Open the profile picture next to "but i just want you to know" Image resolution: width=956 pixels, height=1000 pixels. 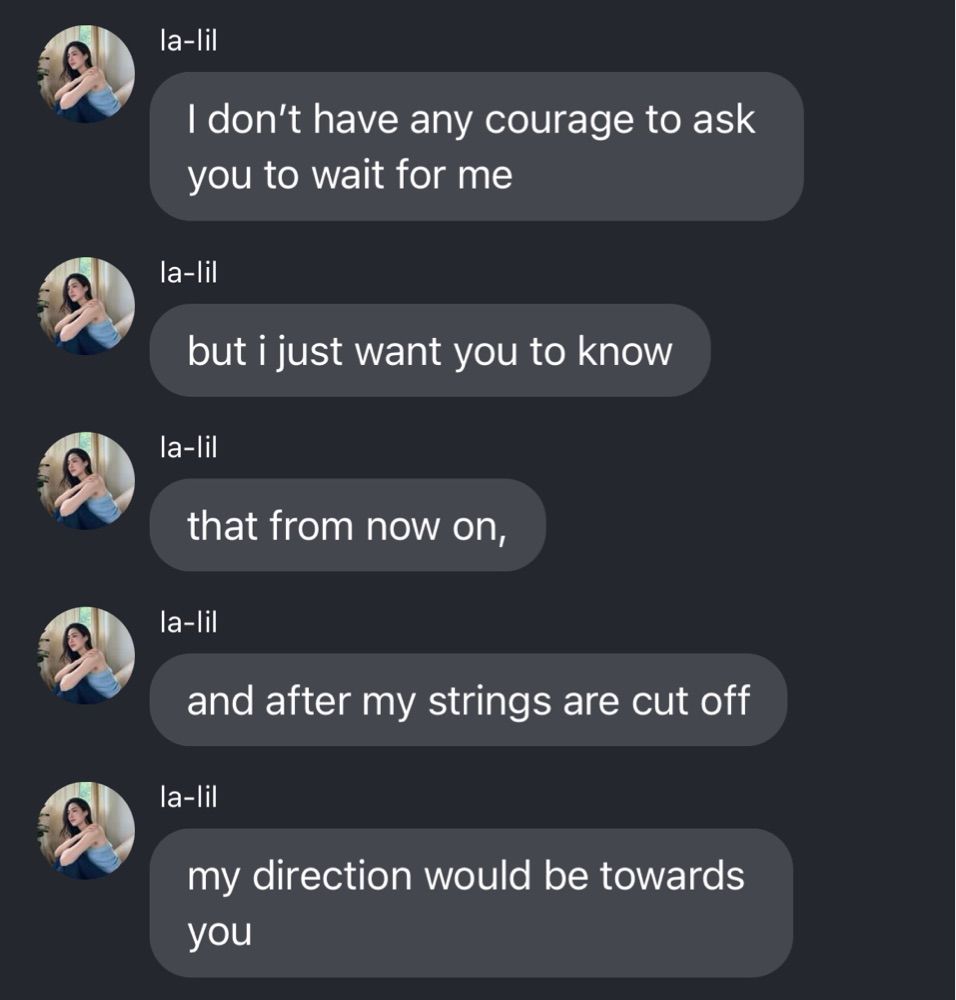click(x=86, y=306)
